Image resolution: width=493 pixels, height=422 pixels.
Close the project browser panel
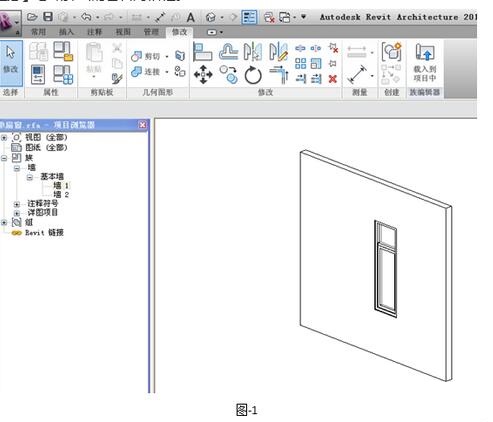[143, 125]
